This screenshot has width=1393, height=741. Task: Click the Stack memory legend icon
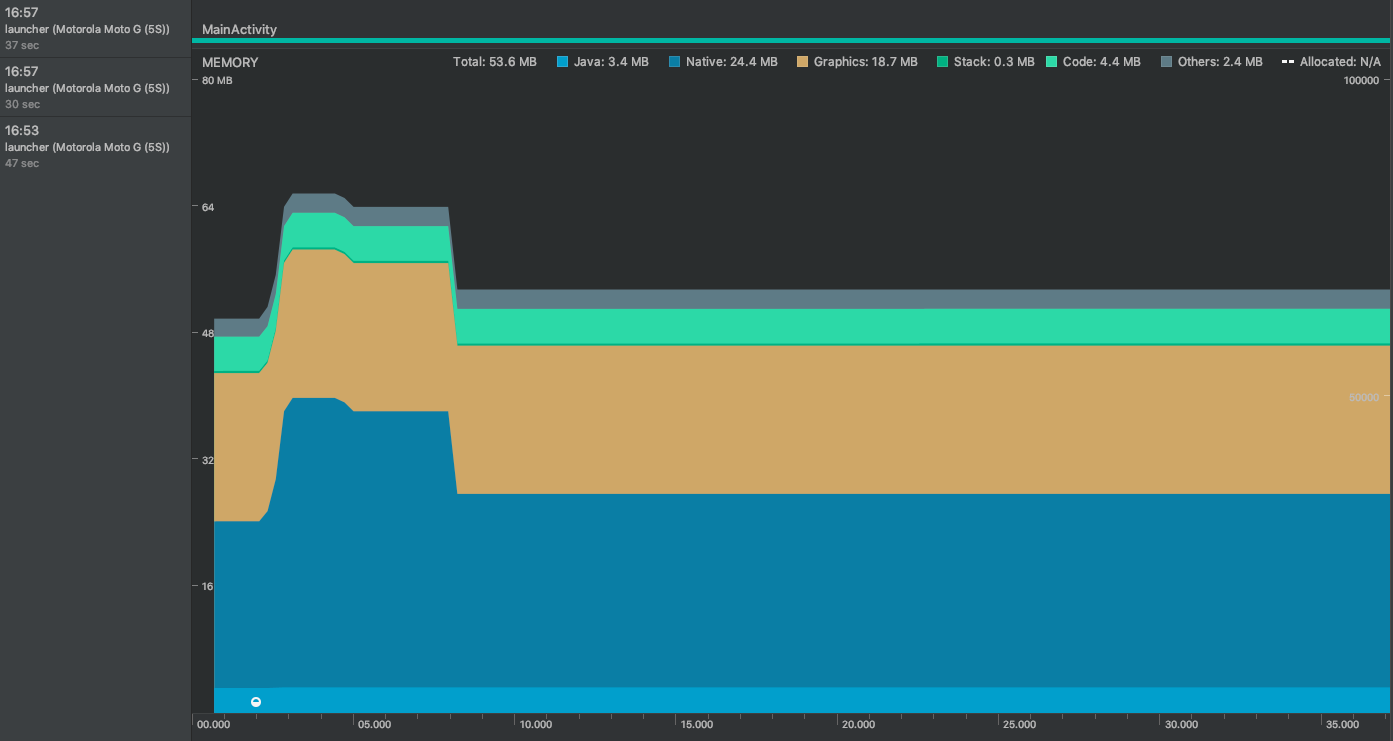click(x=943, y=61)
